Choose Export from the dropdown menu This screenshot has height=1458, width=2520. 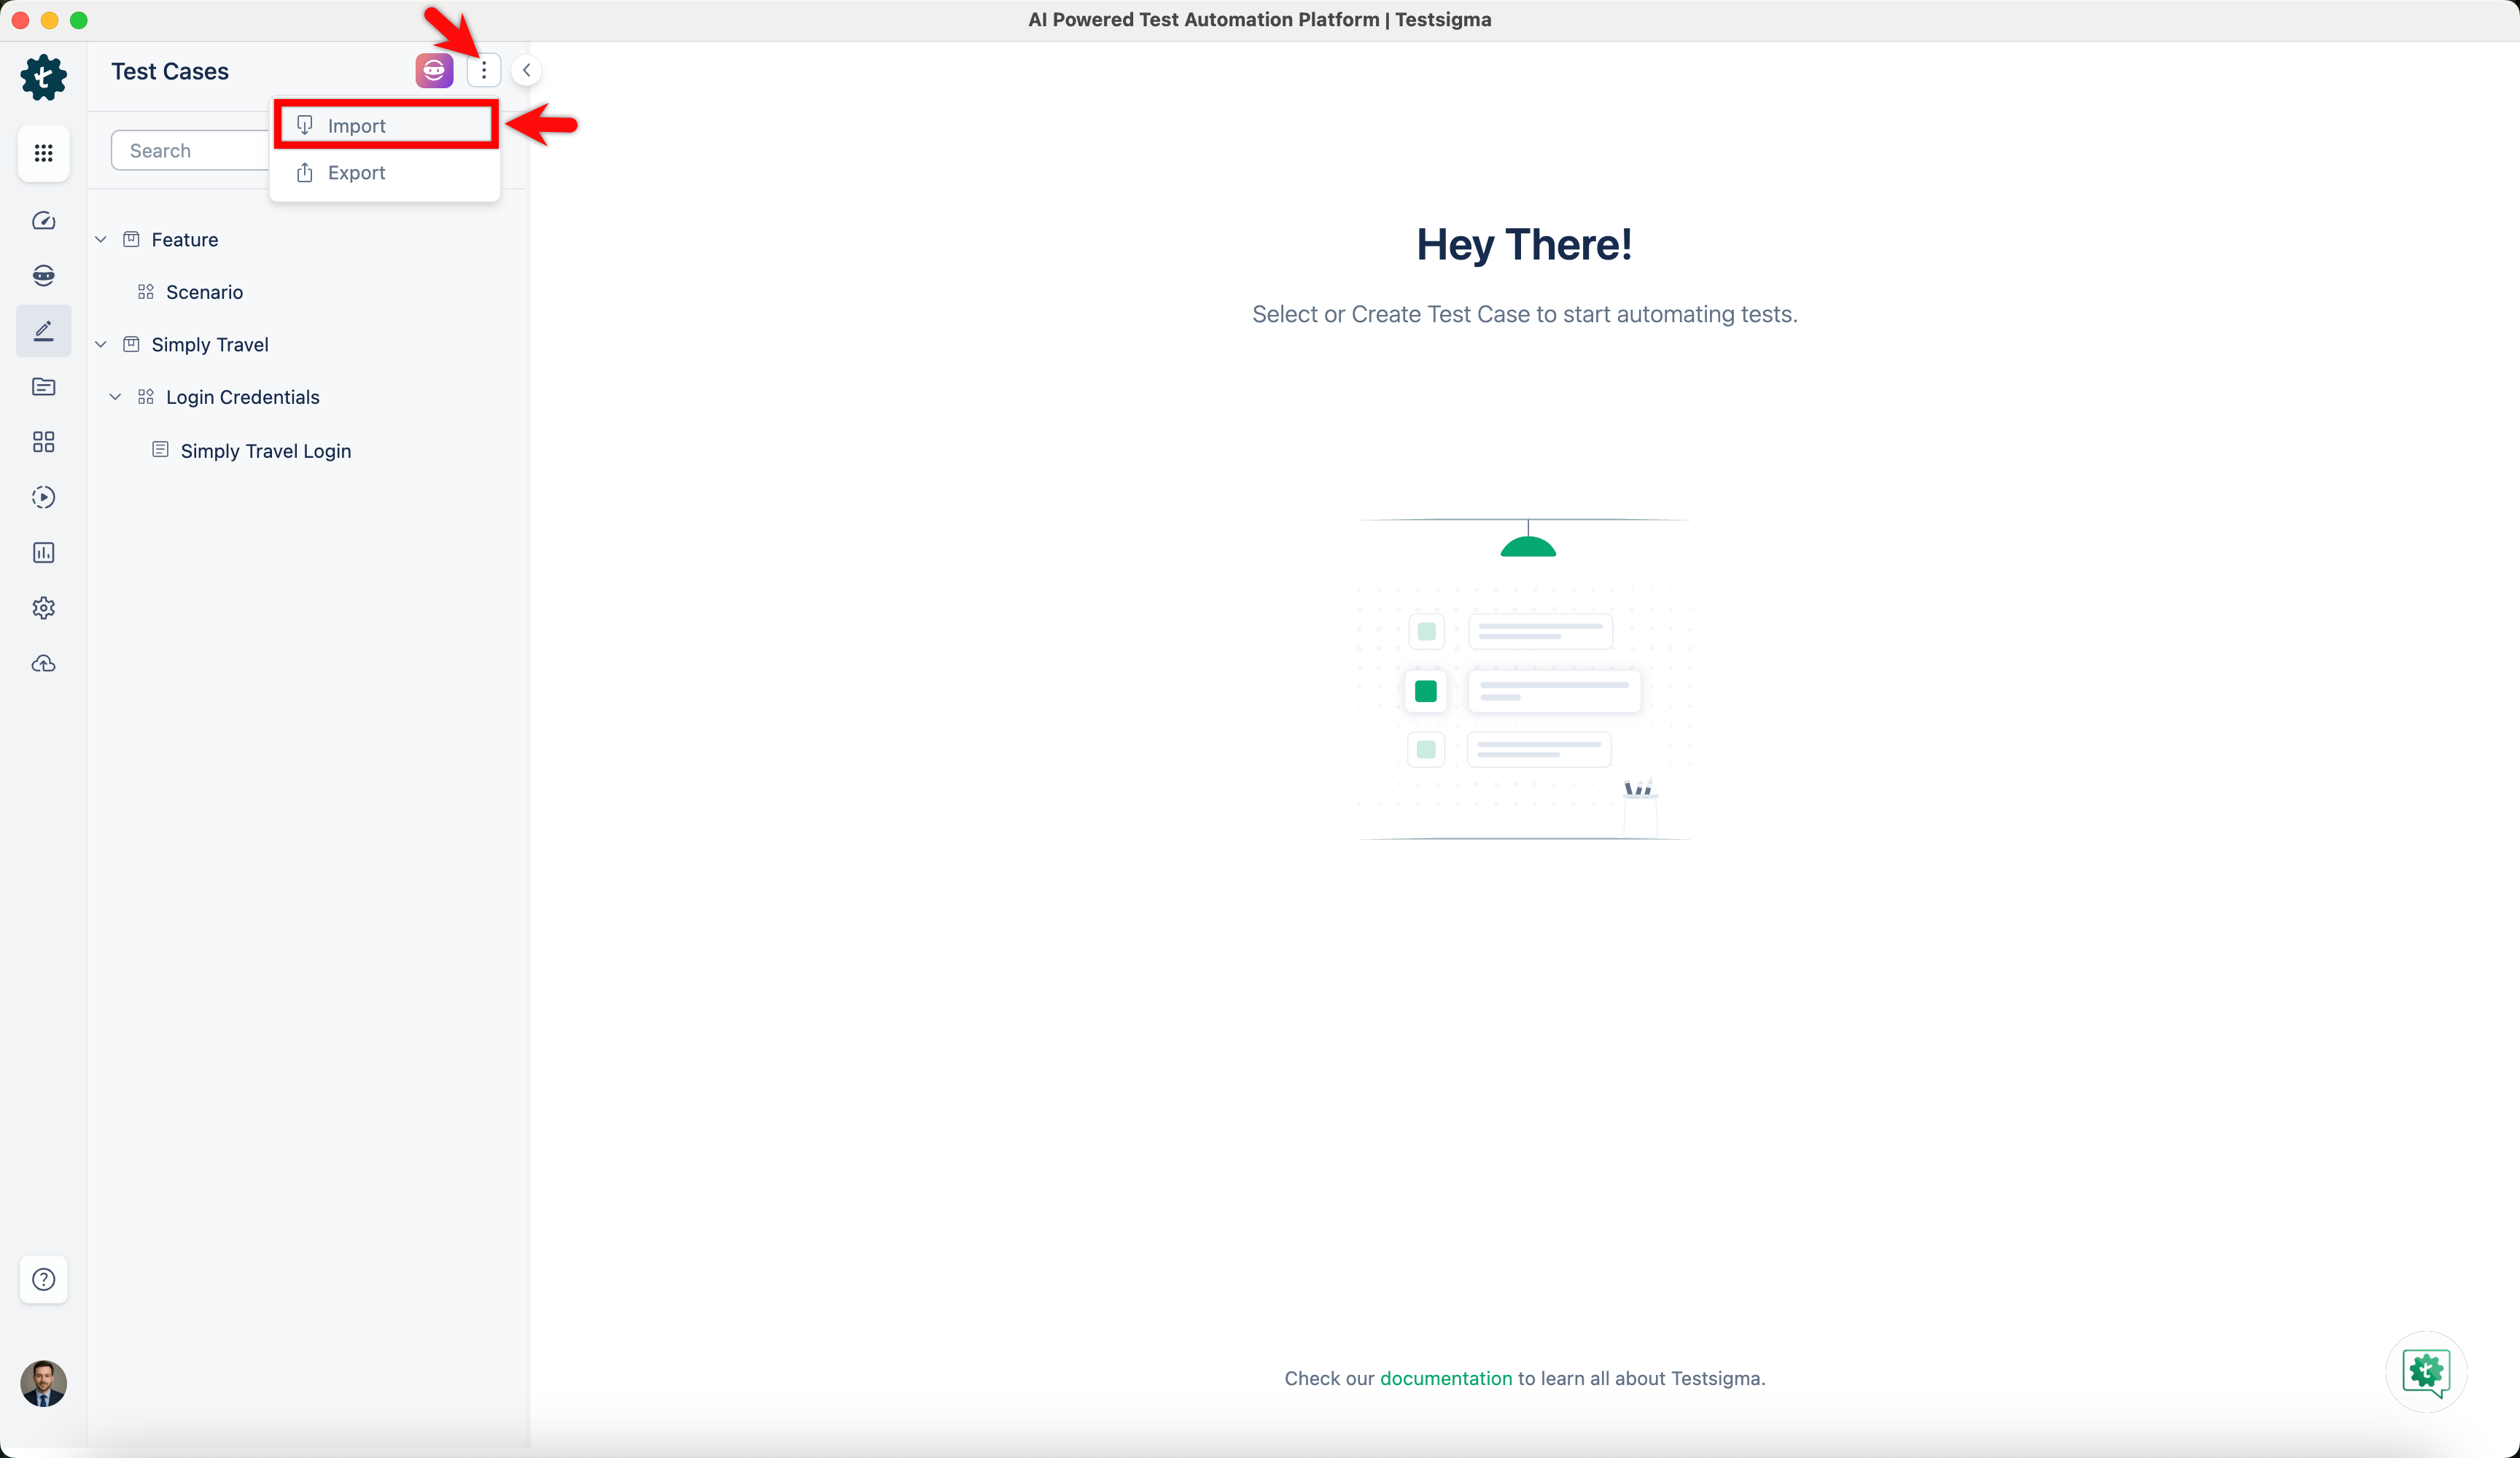click(356, 173)
